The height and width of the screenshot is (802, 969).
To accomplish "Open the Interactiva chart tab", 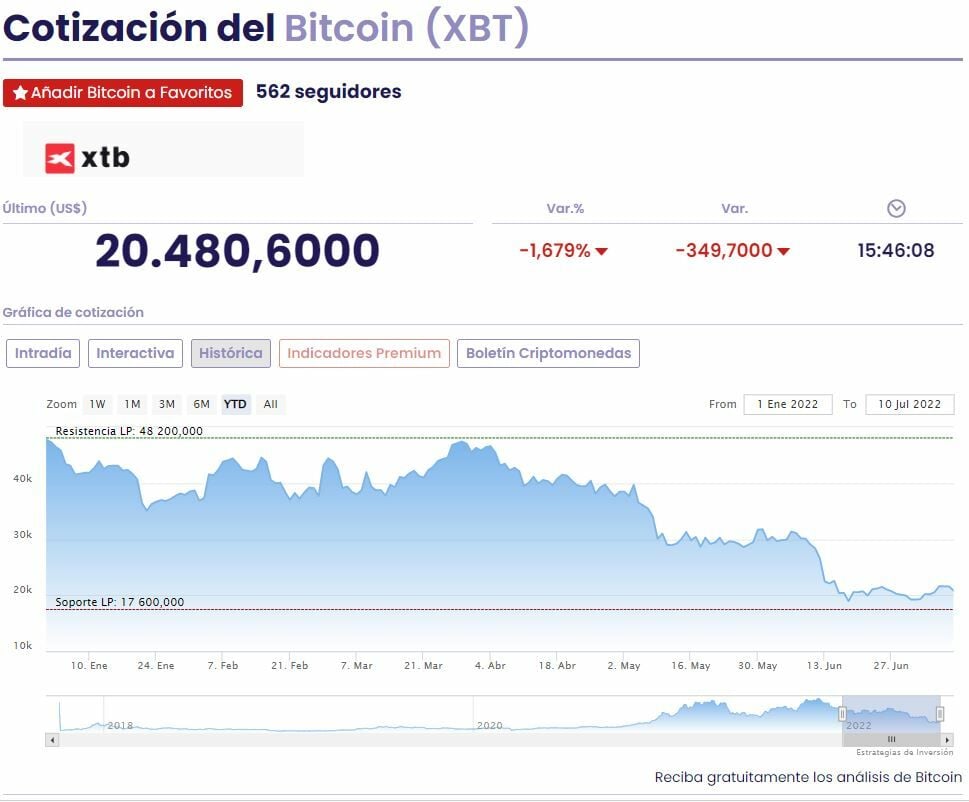I will click(135, 353).
